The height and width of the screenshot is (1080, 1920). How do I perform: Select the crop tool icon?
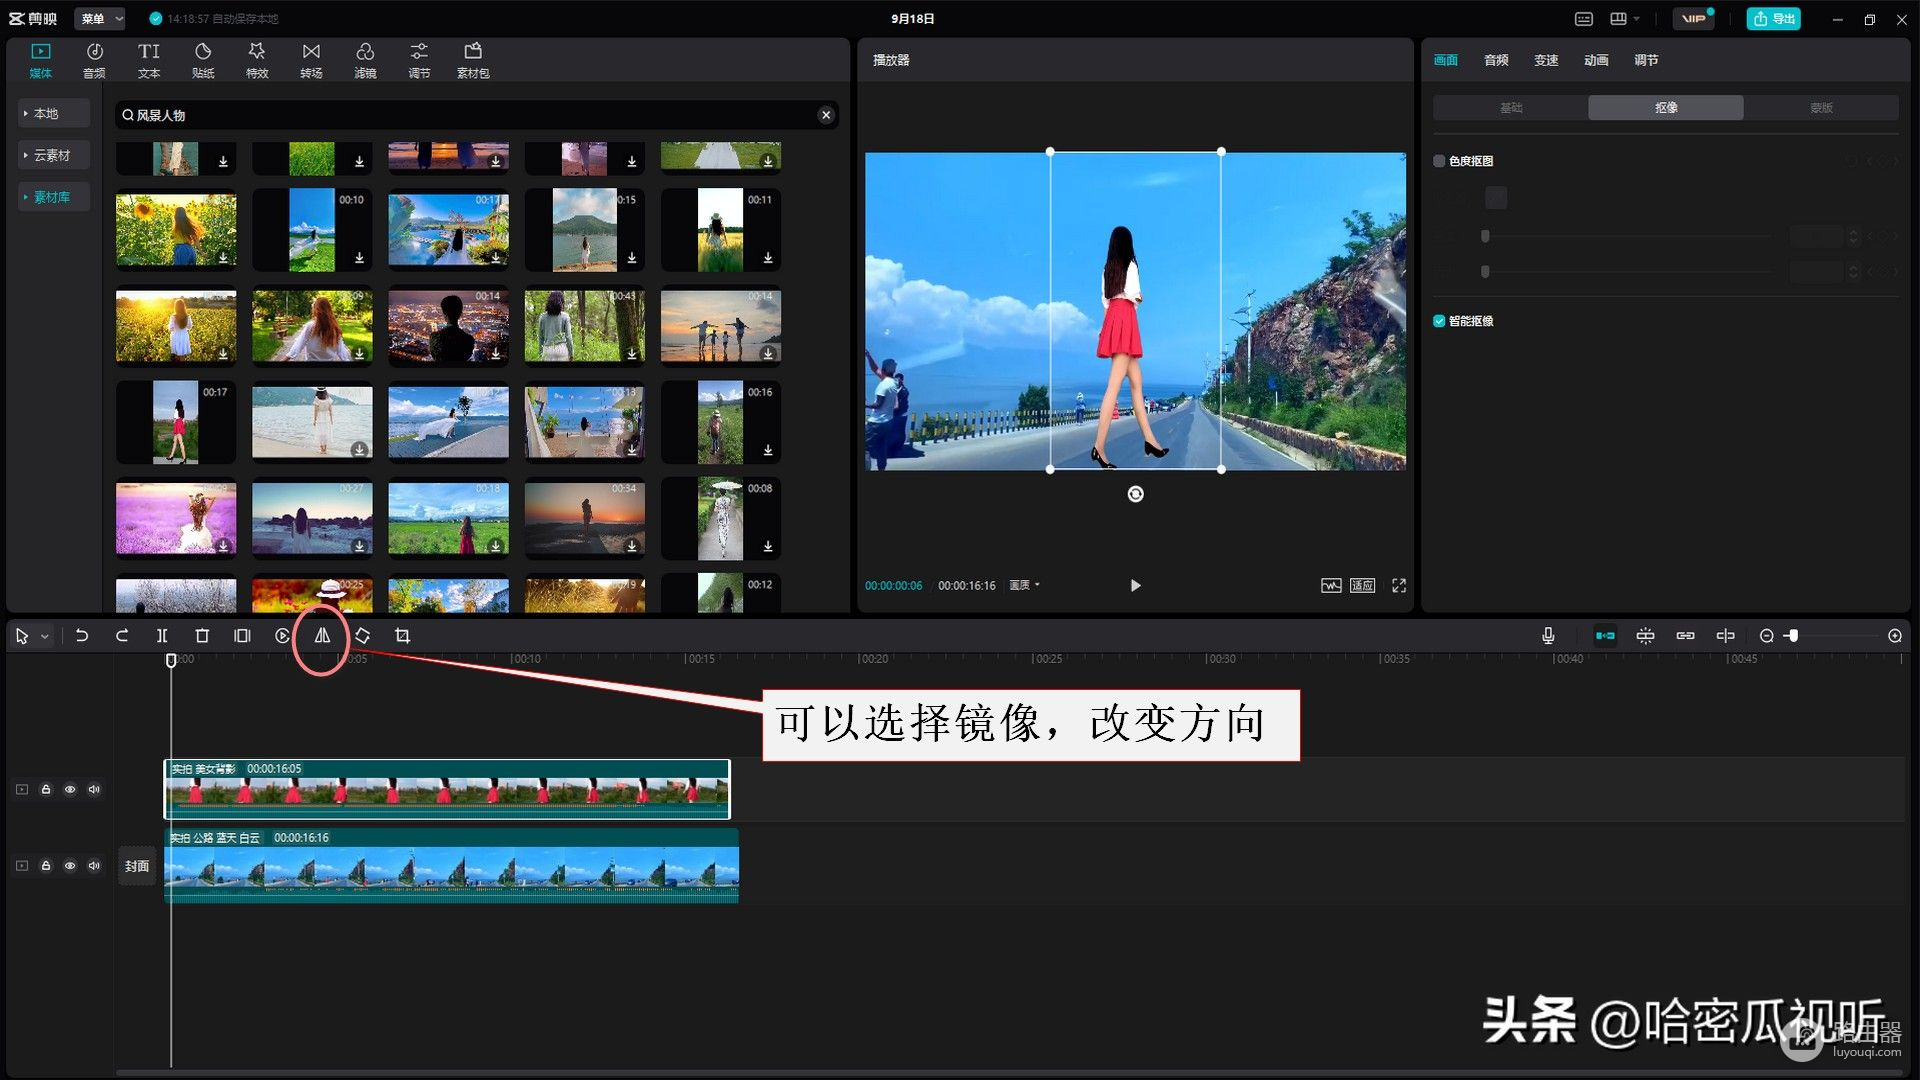pos(402,636)
